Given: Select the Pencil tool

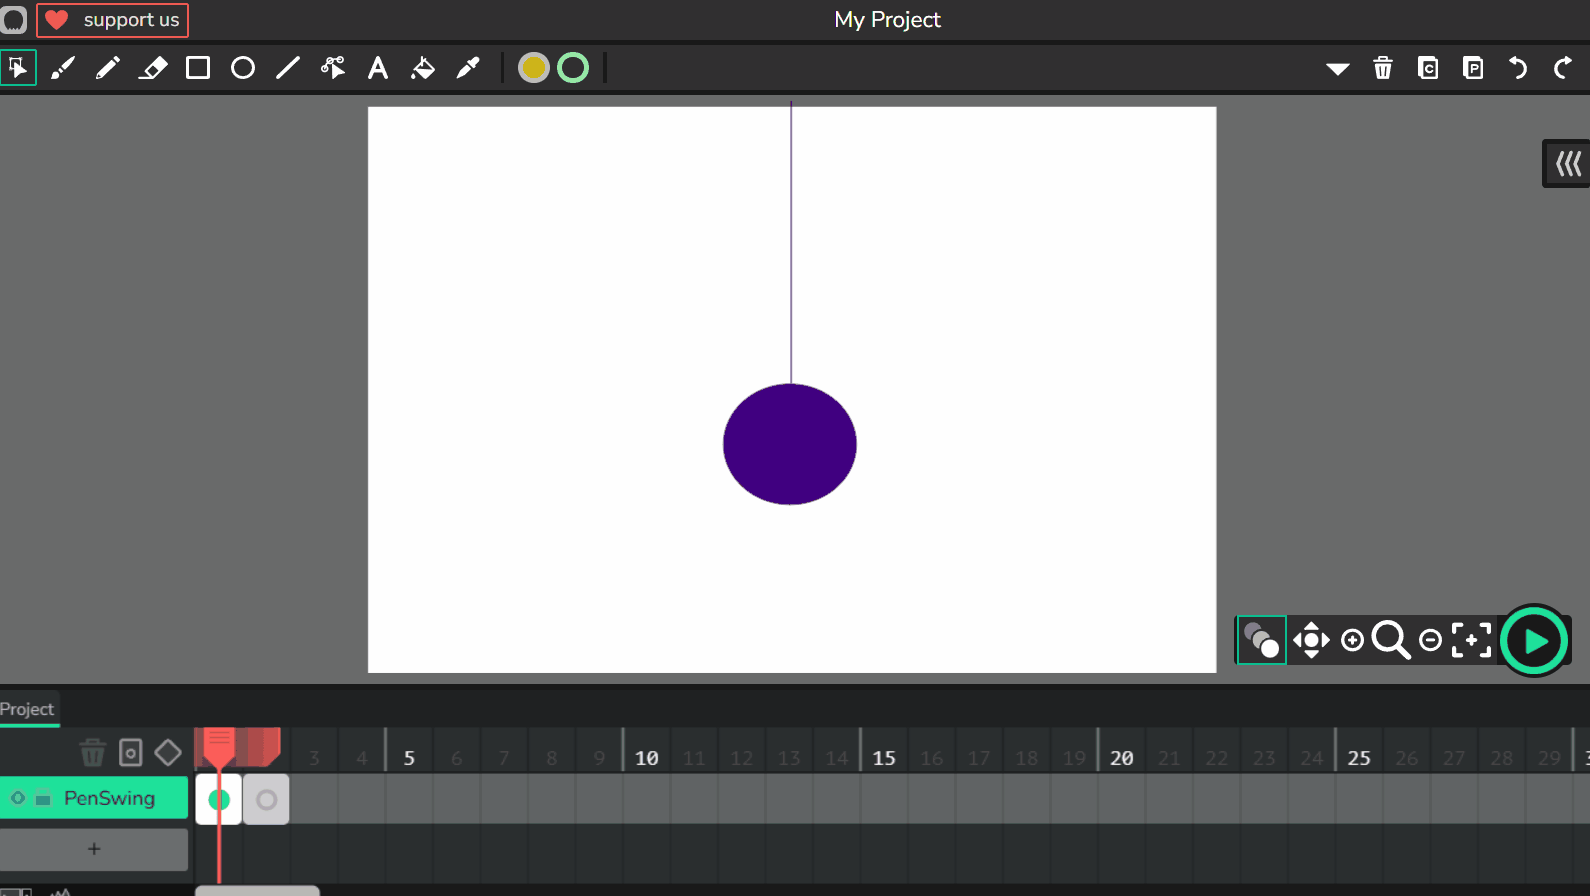Looking at the screenshot, I should pos(108,68).
